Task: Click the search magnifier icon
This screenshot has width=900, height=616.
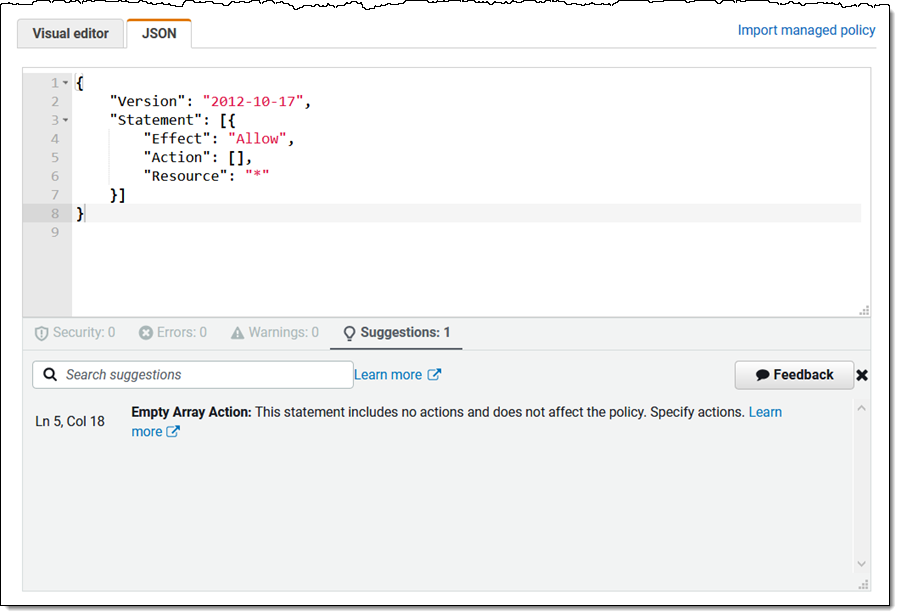Action: [x=49, y=375]
